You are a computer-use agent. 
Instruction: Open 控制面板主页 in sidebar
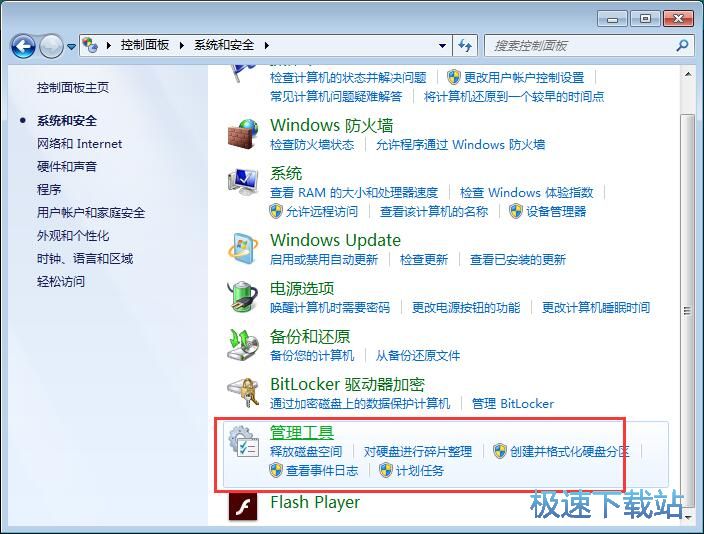(x=73, y=88)
